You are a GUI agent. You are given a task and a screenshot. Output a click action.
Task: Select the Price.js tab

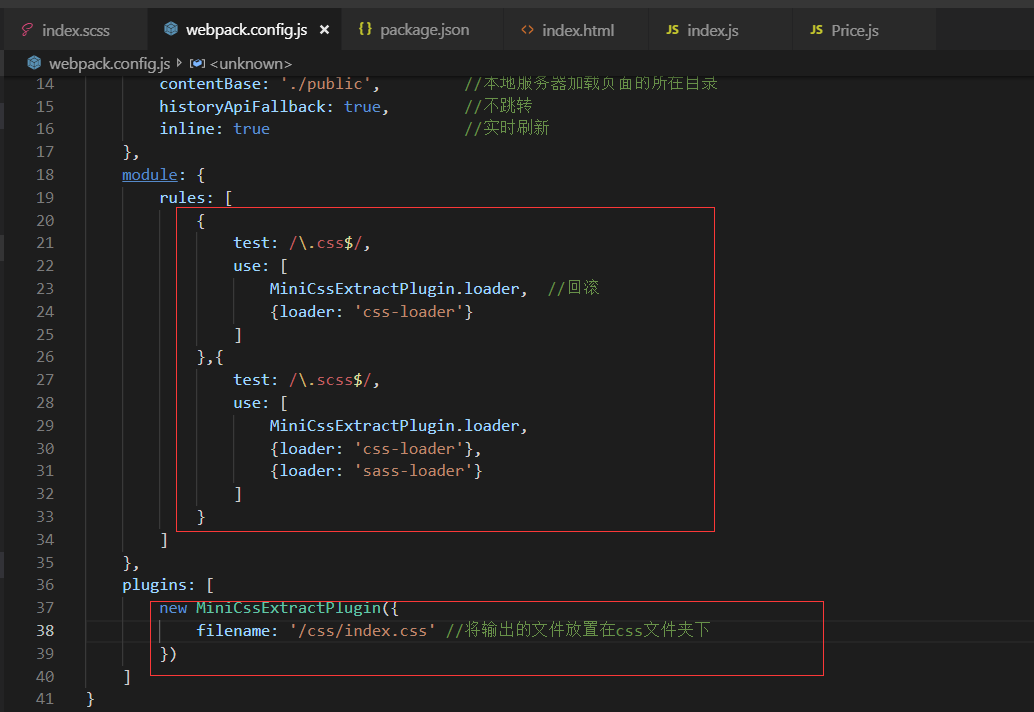click(x=860, y=29)
